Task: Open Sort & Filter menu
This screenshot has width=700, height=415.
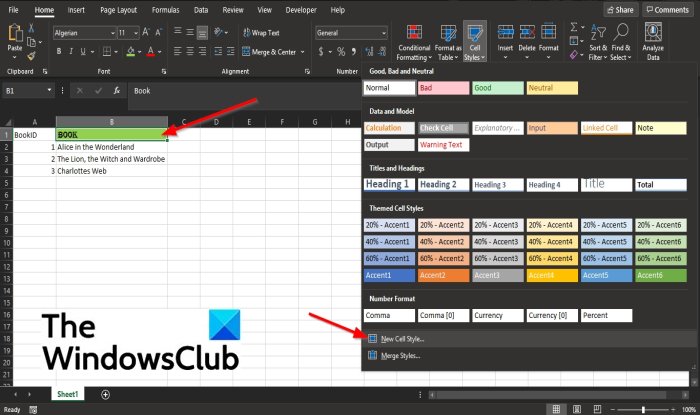Action: (x=598, y=42)
